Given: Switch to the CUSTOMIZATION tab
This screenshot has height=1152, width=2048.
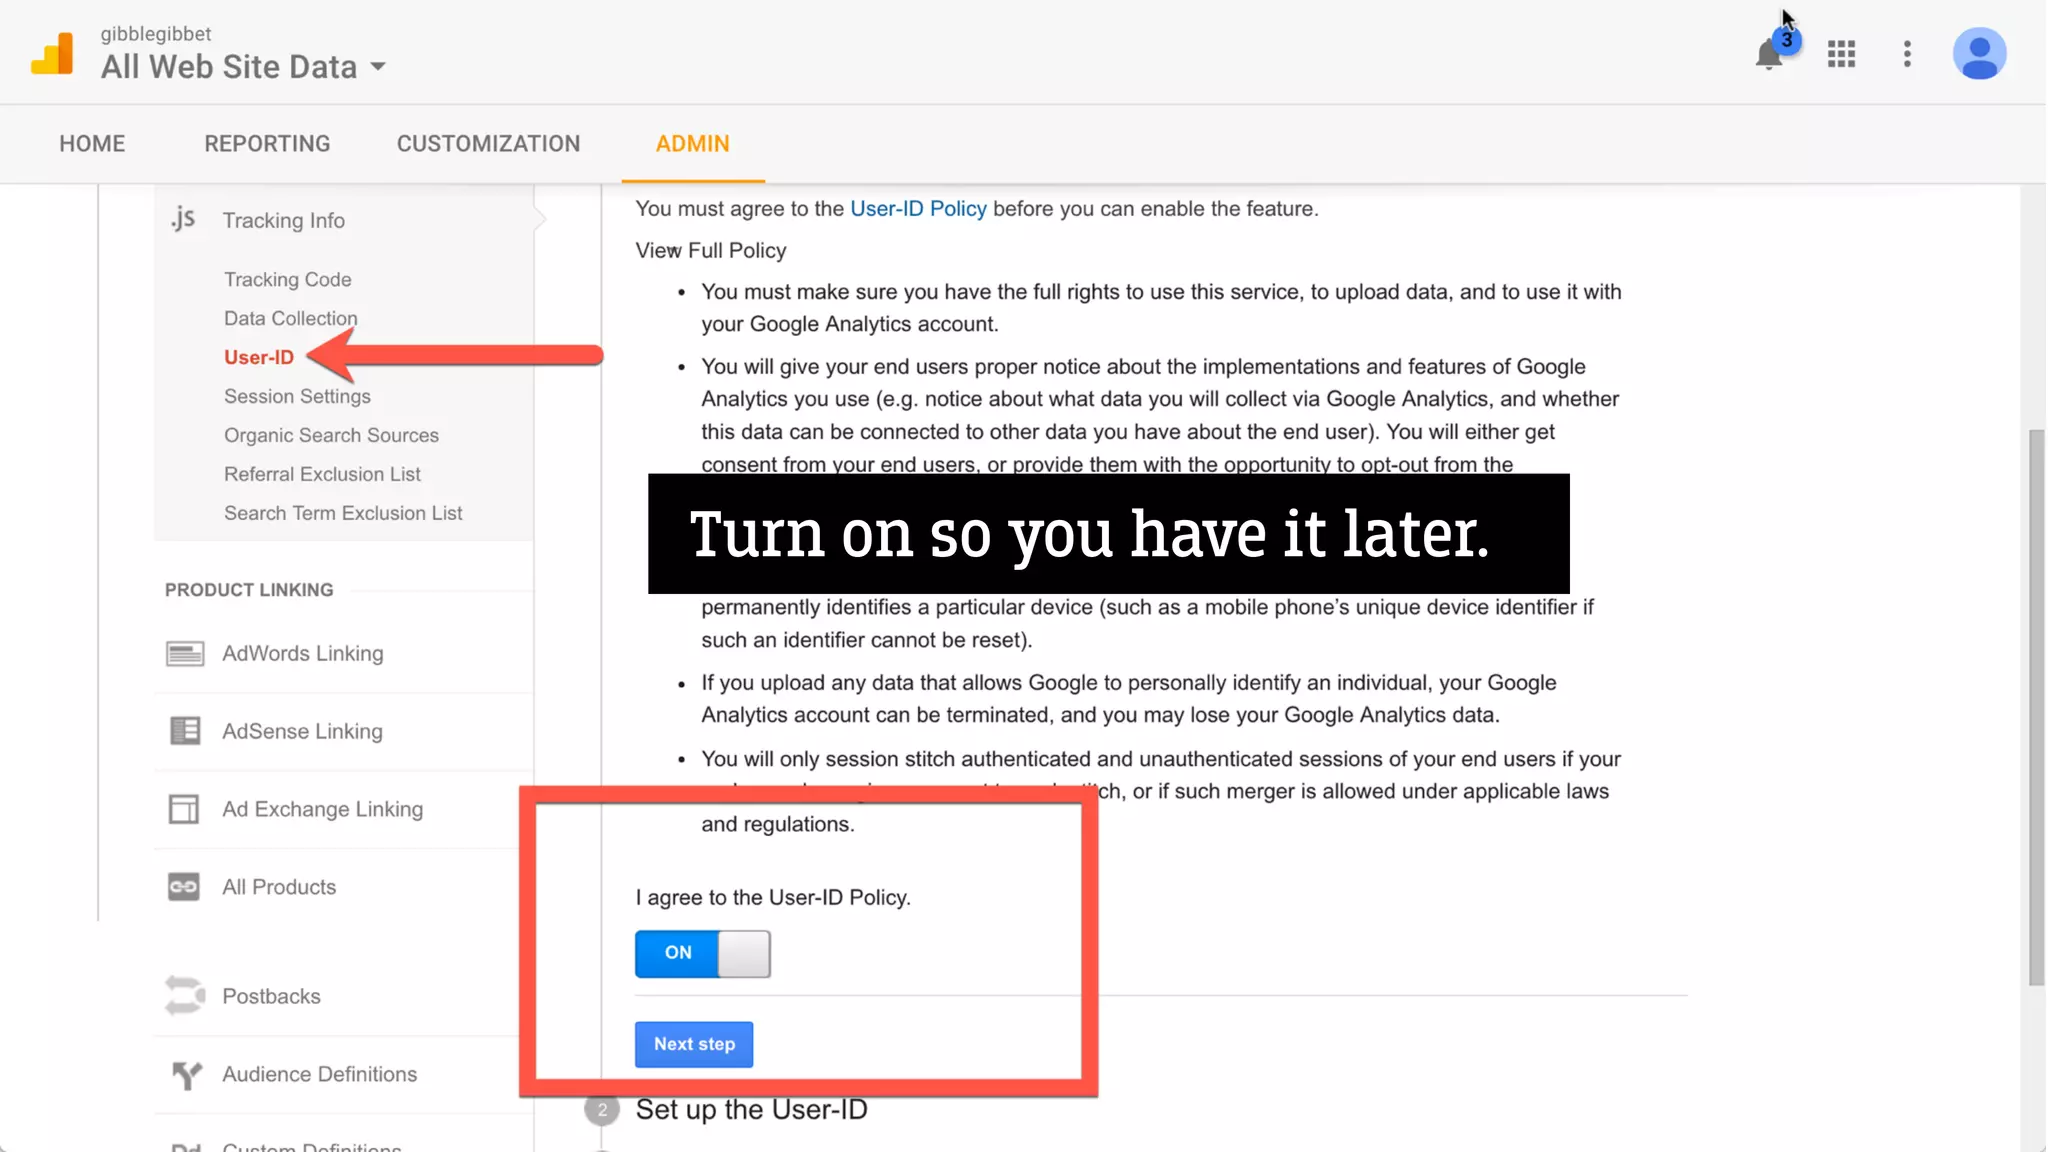Looking at the screenshot, I should pyautogui.click(x=488, y=144).
